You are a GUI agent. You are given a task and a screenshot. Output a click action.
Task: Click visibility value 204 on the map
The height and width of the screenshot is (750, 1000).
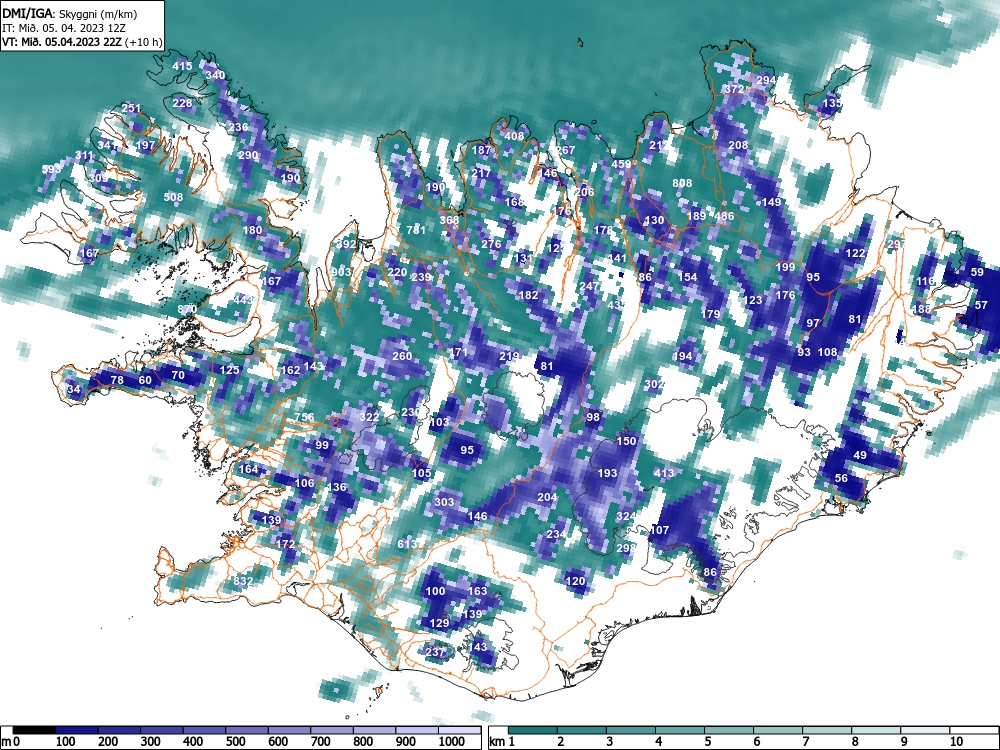[547, 497]
